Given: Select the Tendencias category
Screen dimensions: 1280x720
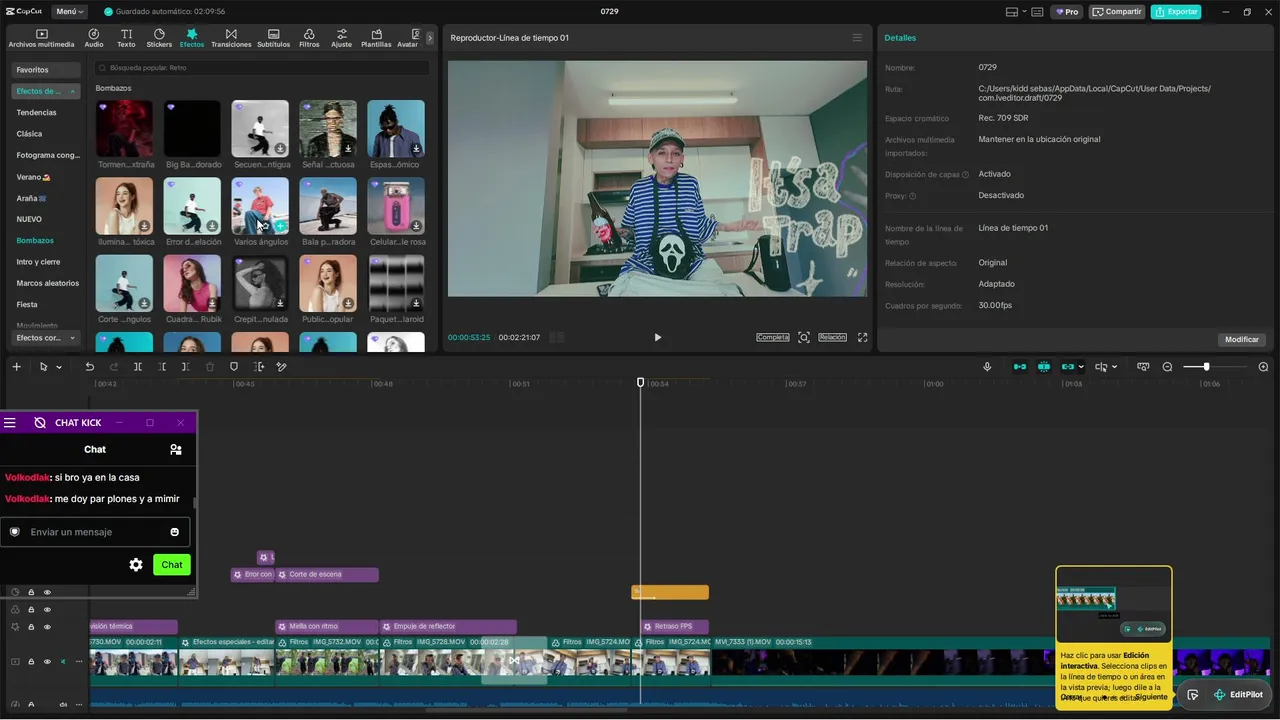Looking at the screenshot, I should click(x=37, y=112).
